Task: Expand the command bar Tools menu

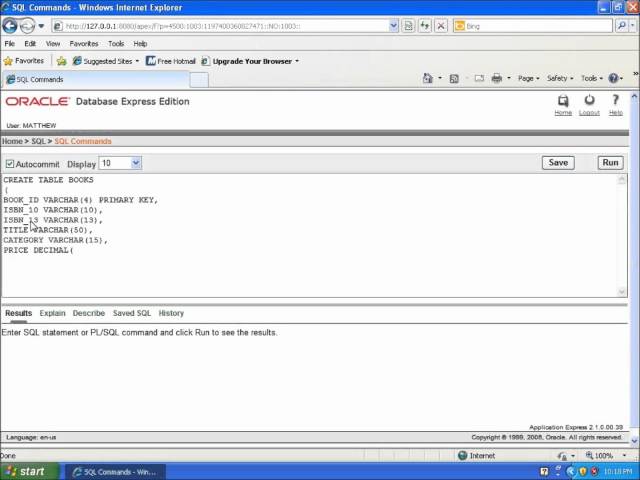Action: tap(592, 78)
